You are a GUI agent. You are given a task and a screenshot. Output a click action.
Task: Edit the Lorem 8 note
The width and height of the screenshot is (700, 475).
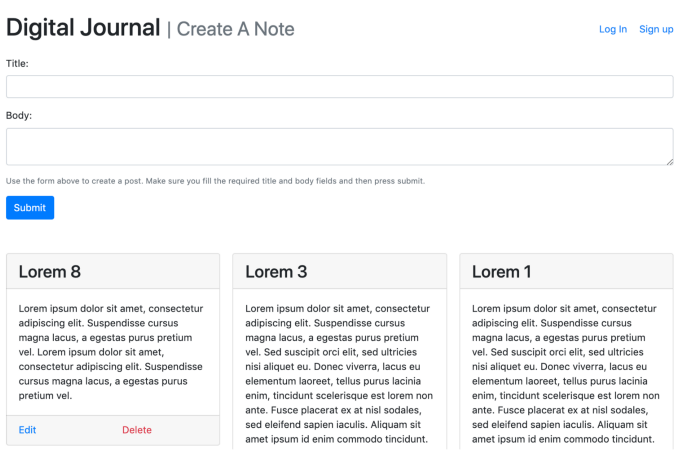pos(27,430)
